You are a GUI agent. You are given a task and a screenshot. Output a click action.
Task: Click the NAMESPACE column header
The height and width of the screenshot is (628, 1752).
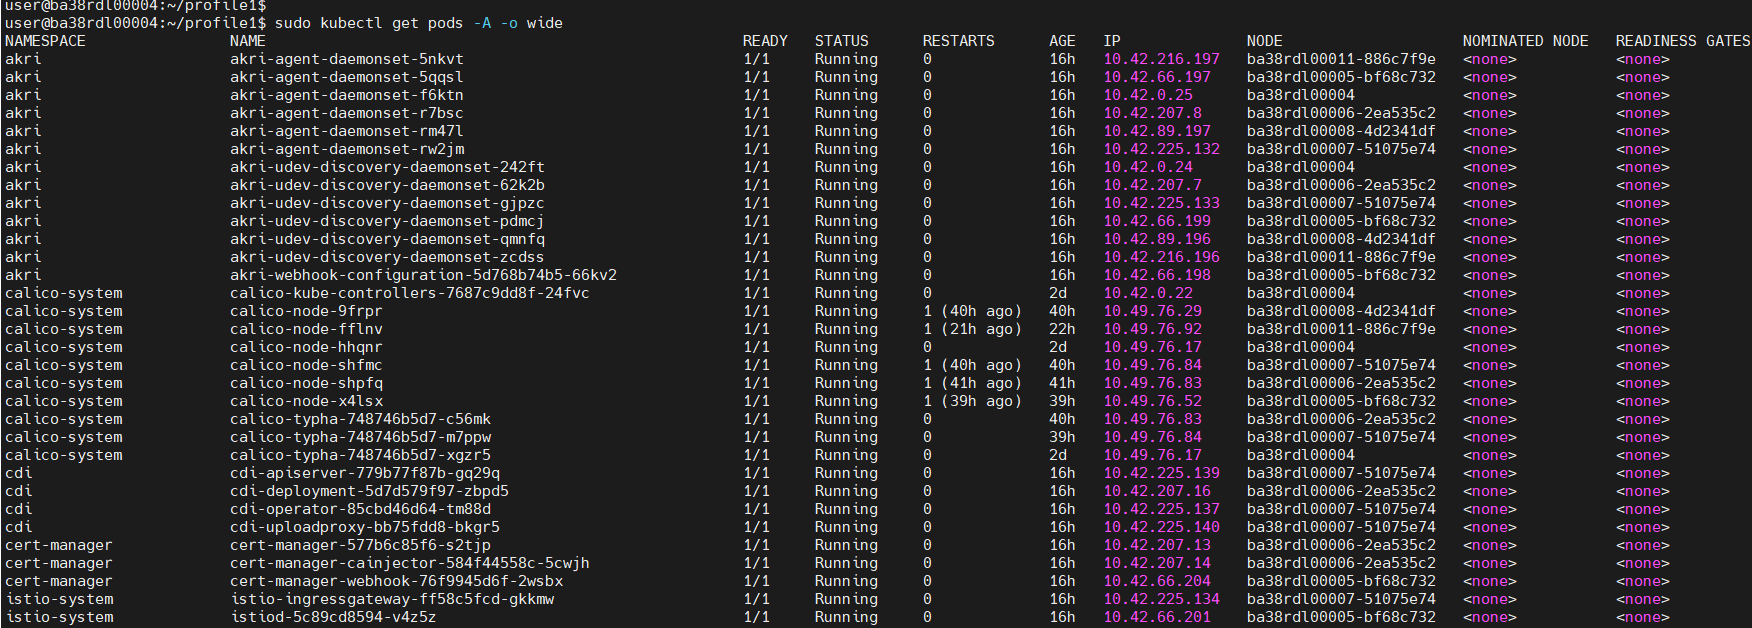(x=45, y=41)
